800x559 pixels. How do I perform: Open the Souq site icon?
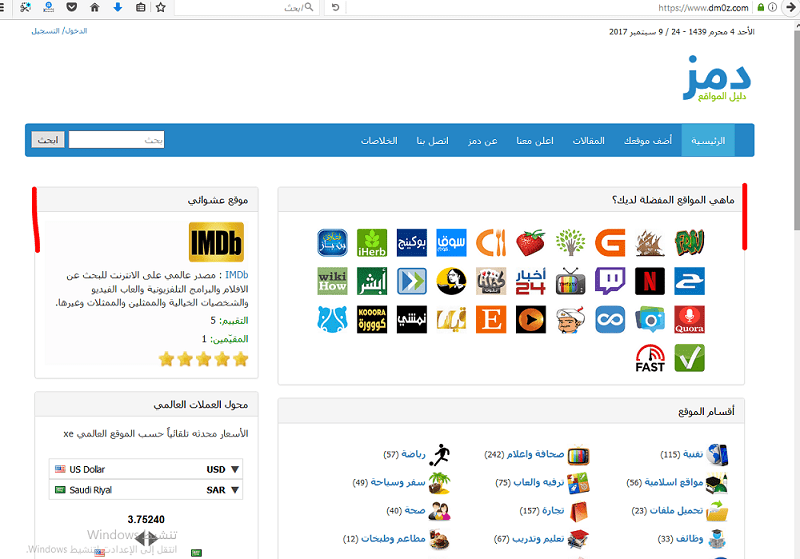tap(451, 243)
